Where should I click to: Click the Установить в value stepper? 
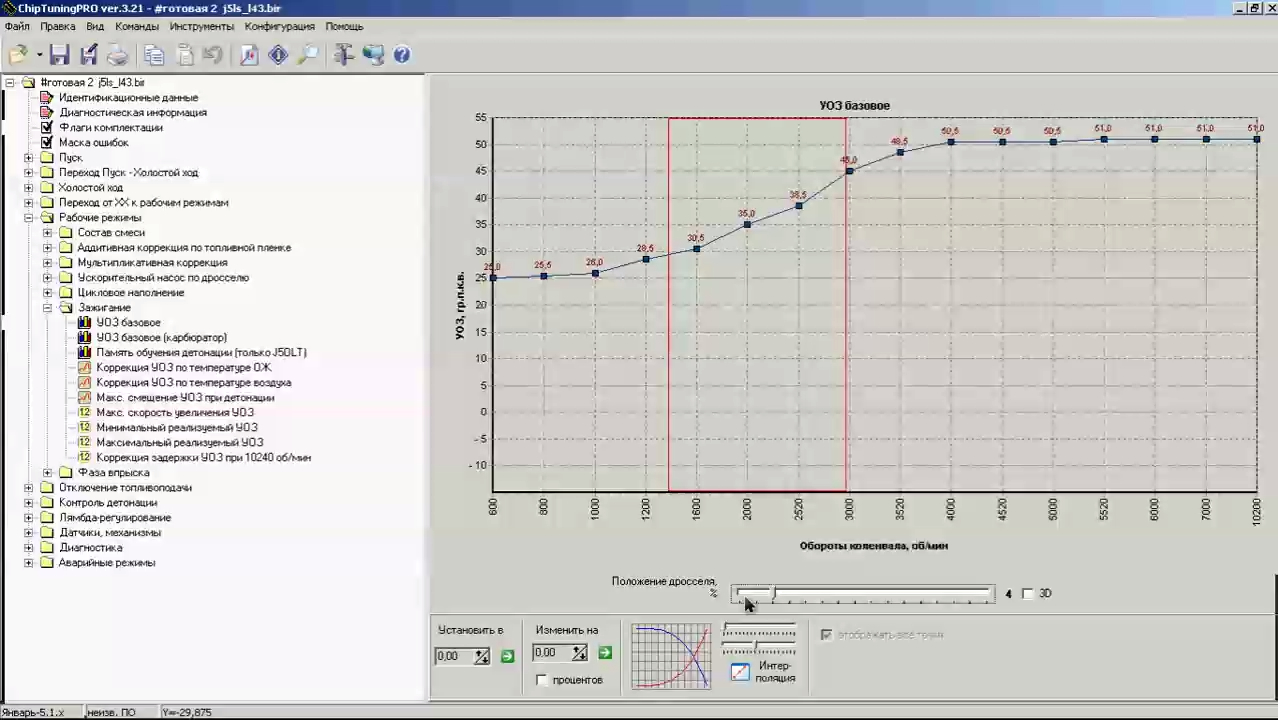point(482,656)
